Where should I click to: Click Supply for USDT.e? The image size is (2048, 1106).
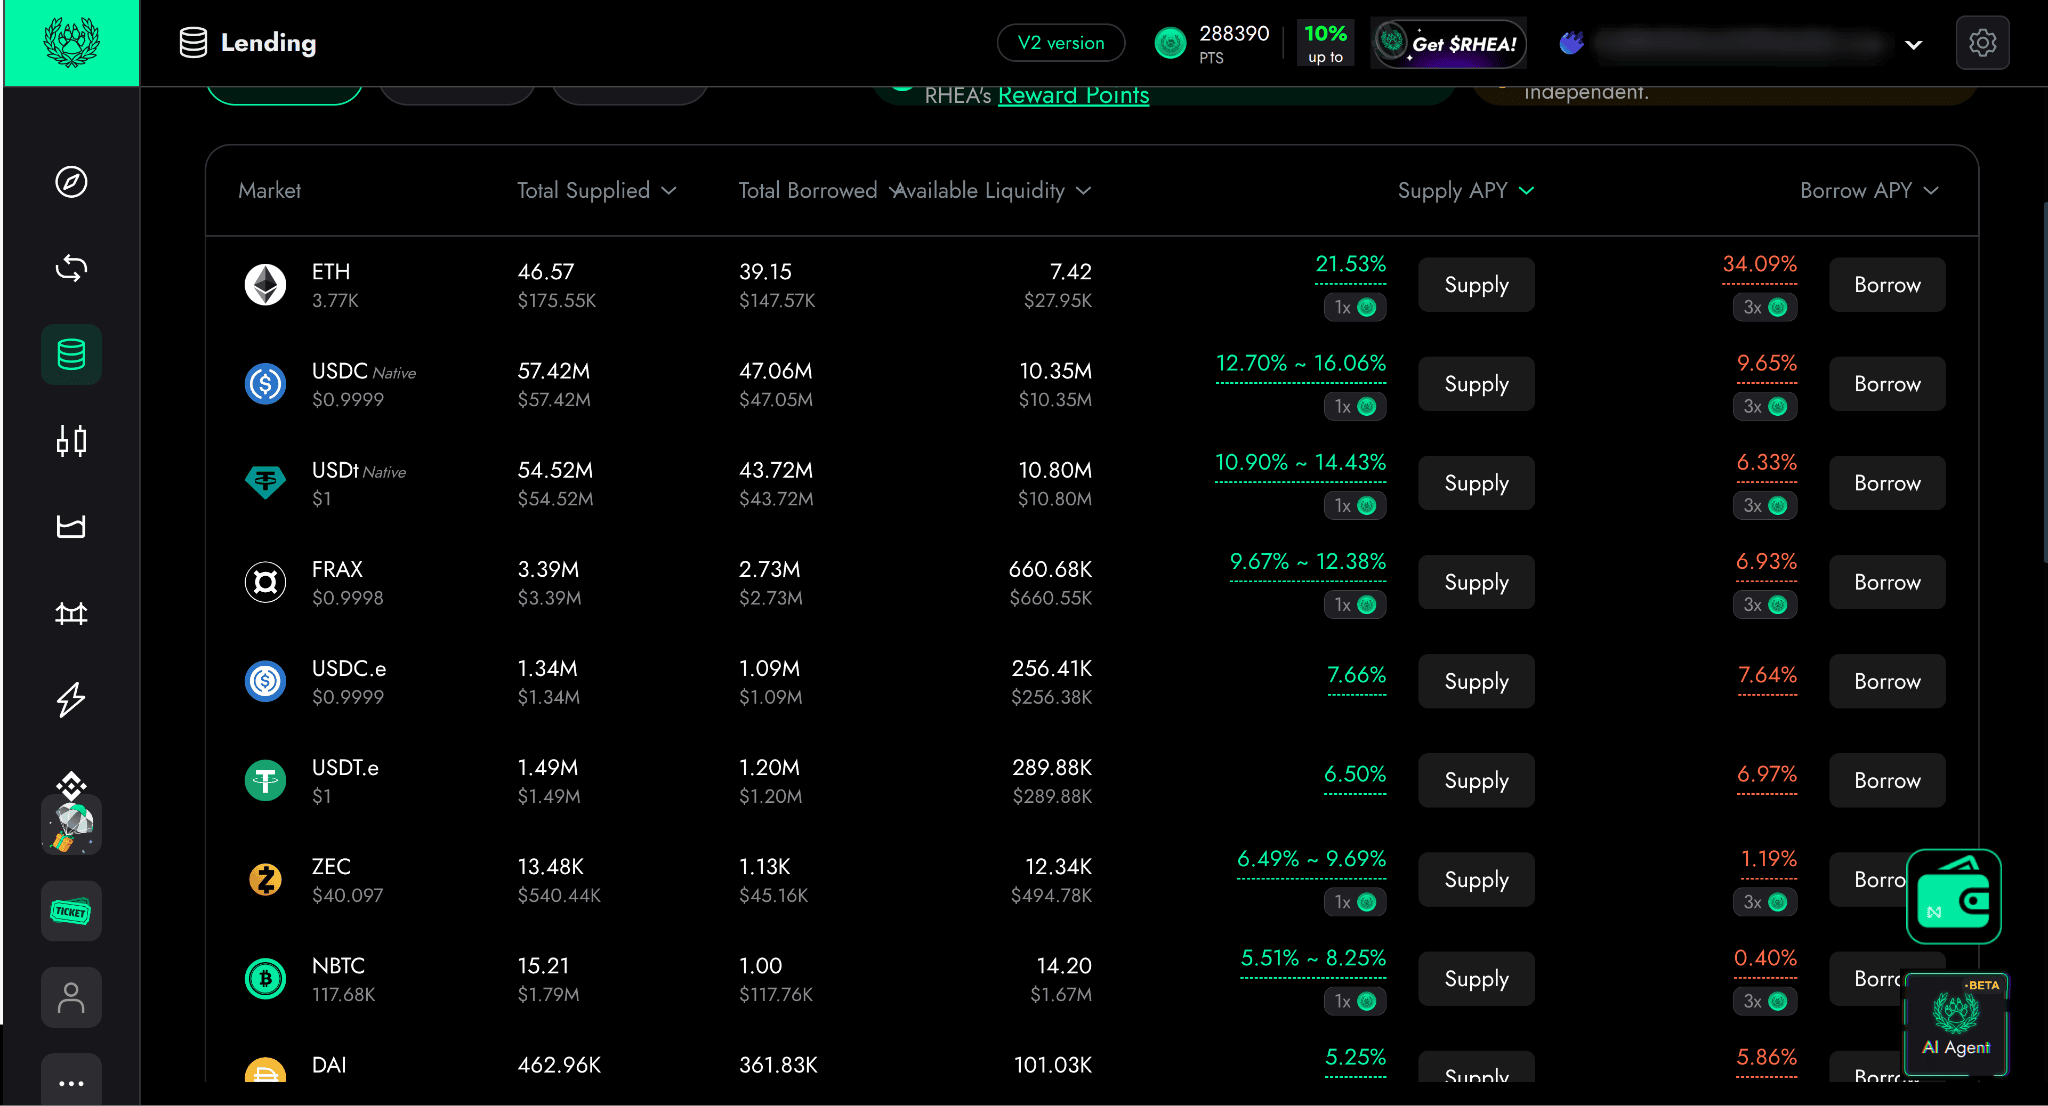pyautogui.click(x=1476, y=780)
